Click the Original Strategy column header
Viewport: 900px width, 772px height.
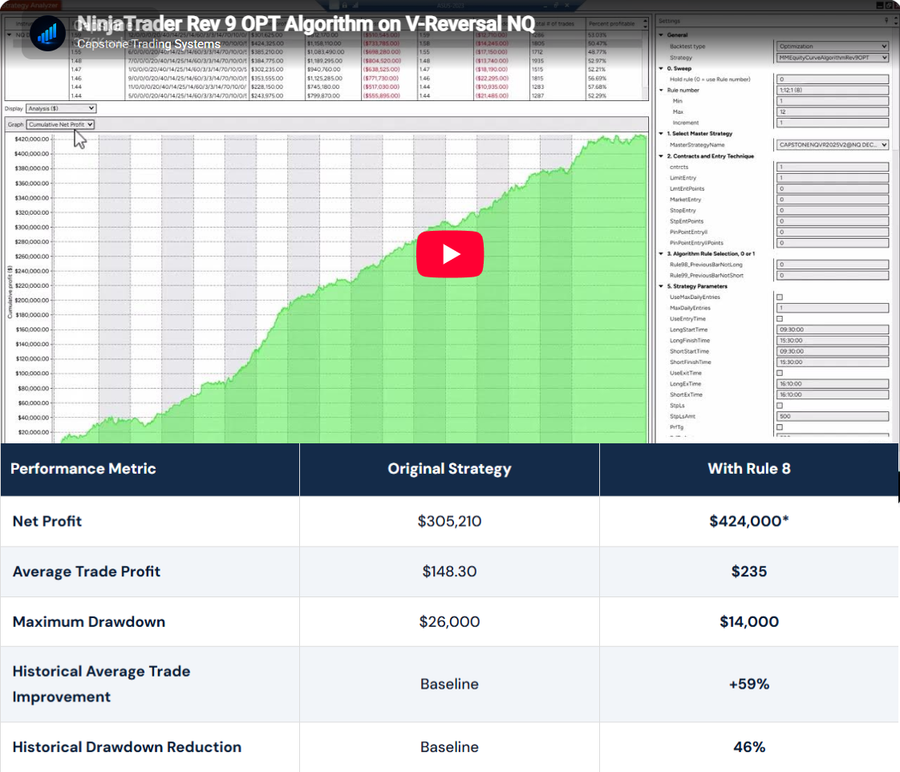pos(449,468)
